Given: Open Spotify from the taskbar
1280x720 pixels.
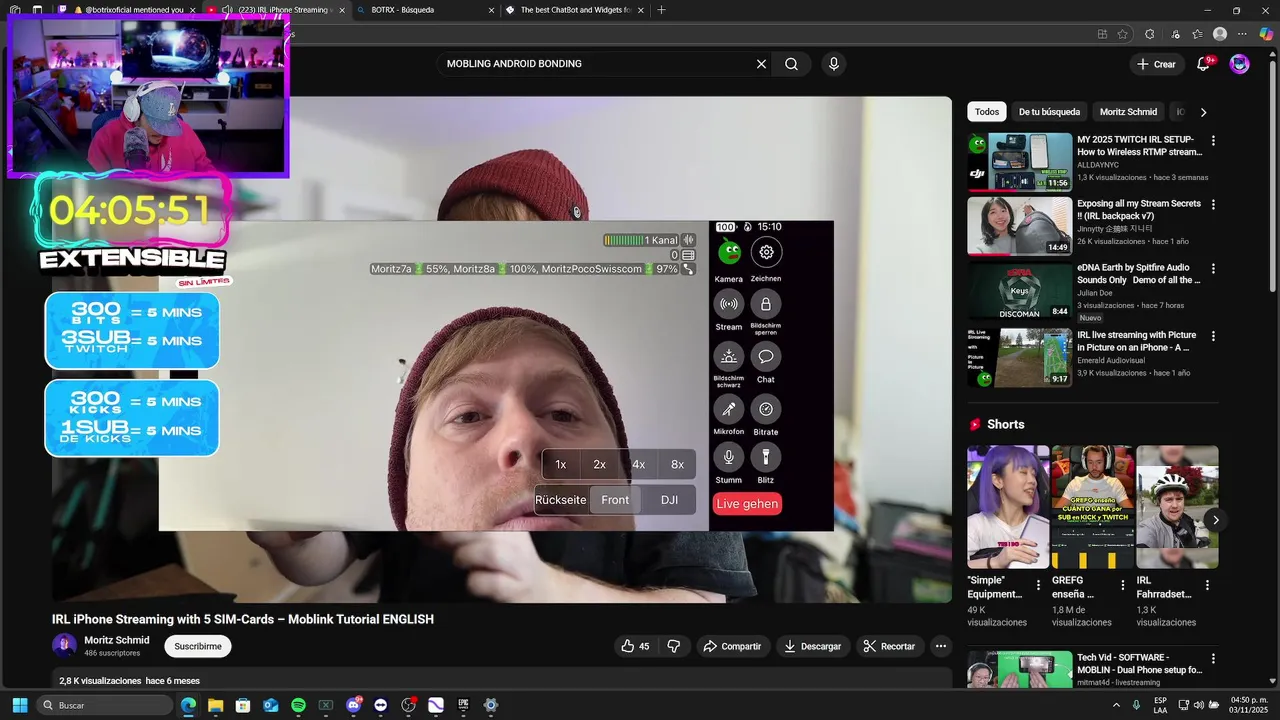Looking at the screenshot, I should point(298,705).
